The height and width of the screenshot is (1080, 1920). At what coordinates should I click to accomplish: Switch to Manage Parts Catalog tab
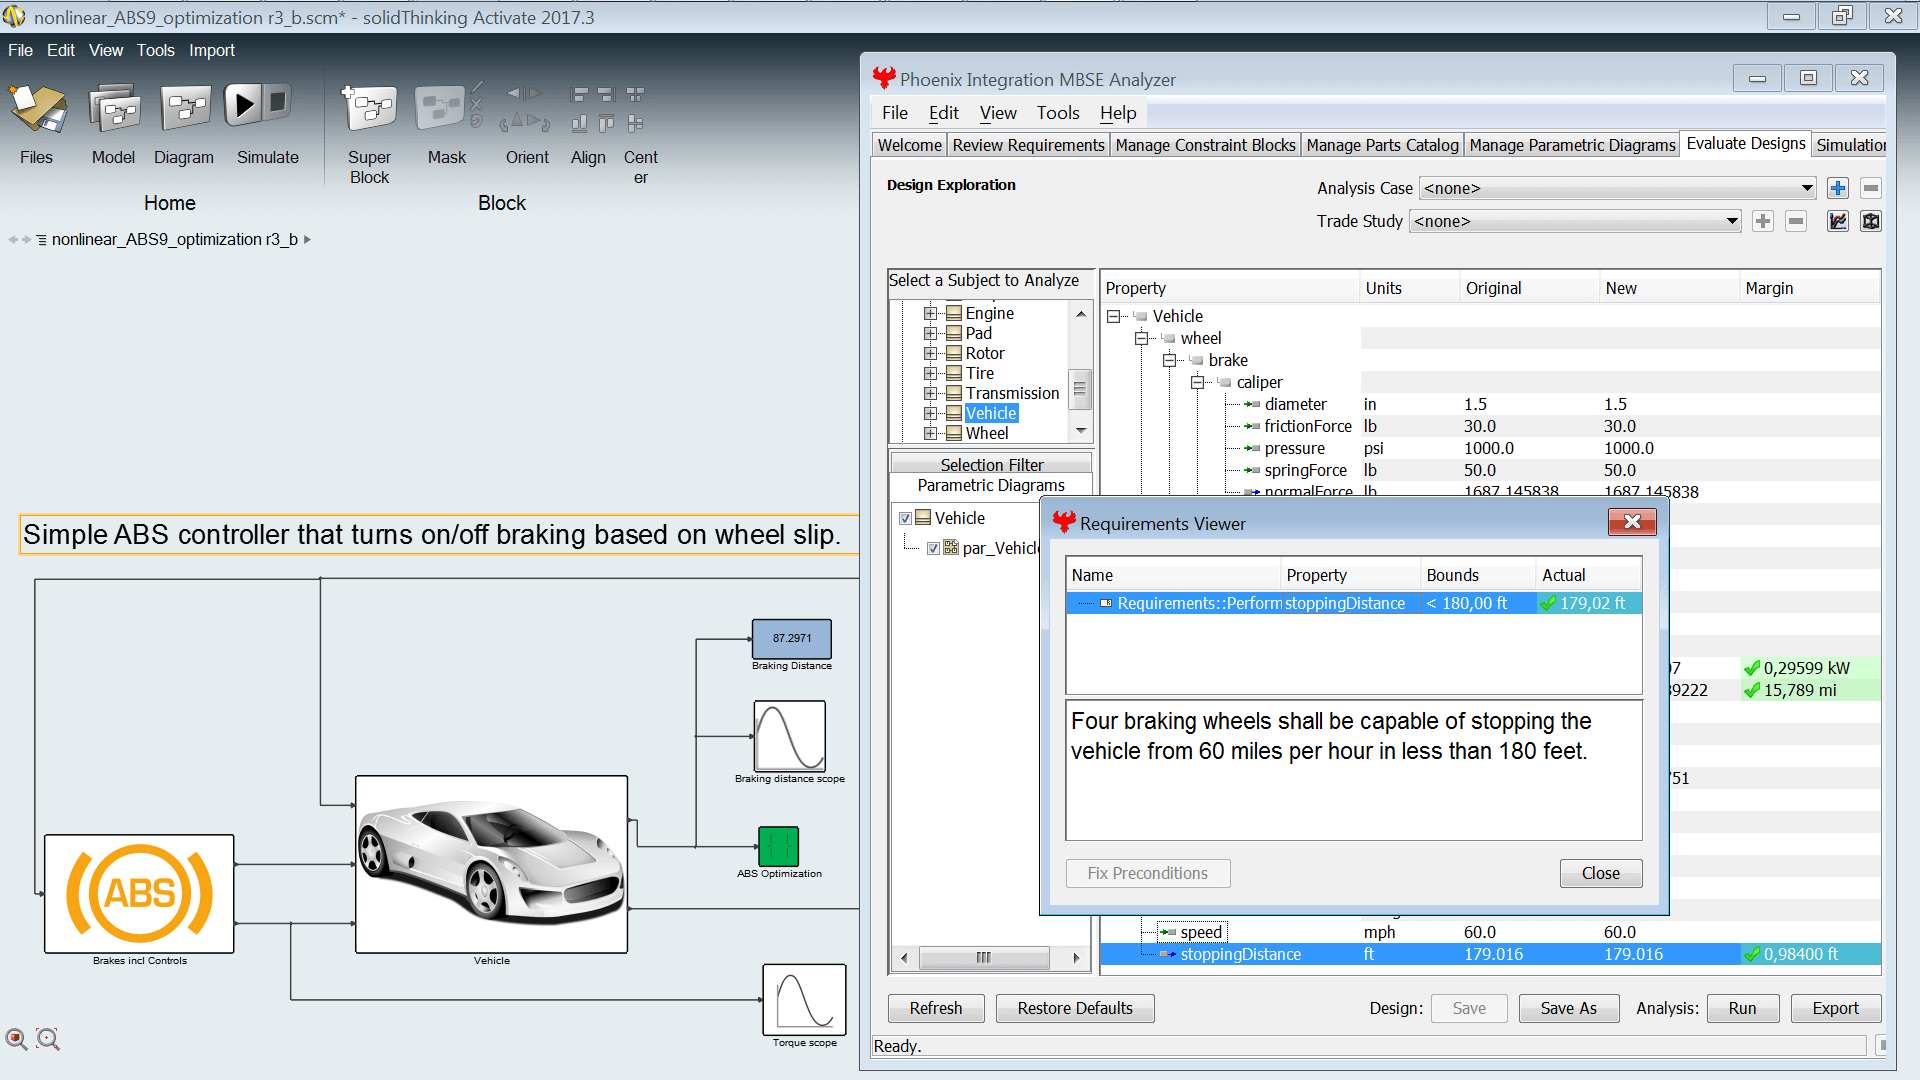pos(1382,145)
